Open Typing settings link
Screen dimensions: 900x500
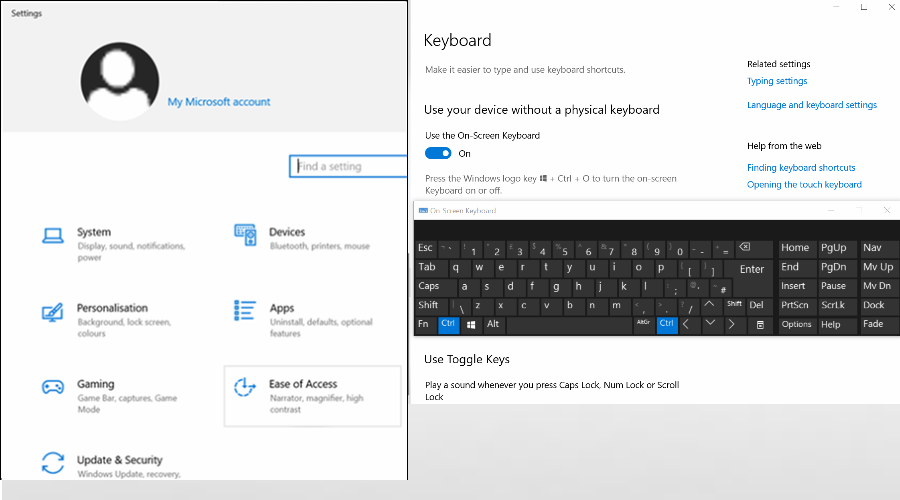click(x=777, y=81)
